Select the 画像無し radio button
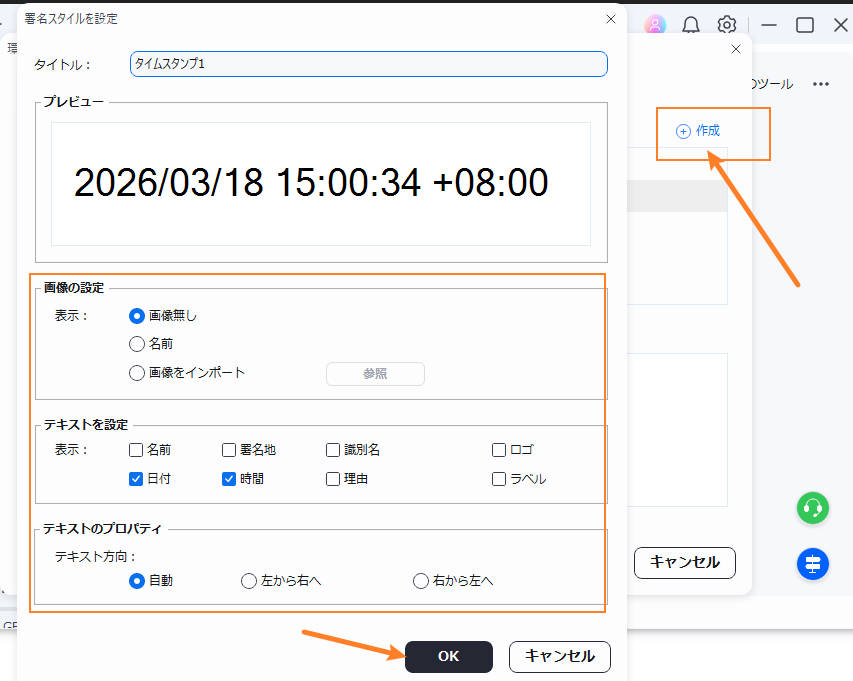The height and width of the screenshot is (681, 853). click(137, 316)
